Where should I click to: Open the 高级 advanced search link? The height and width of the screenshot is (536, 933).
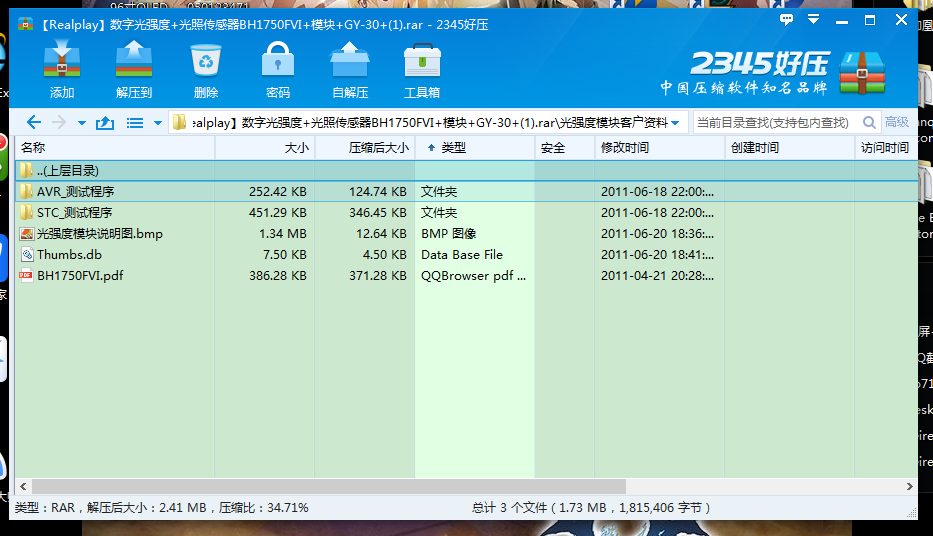coord(897,122)
